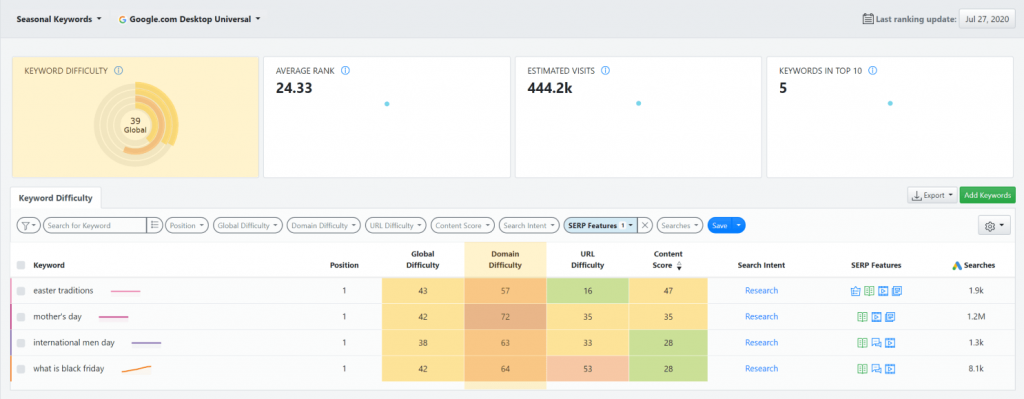Click the green book SERP icon for easter traditions
Viewport: 1024px width, 399px height.
pos(869,291)
